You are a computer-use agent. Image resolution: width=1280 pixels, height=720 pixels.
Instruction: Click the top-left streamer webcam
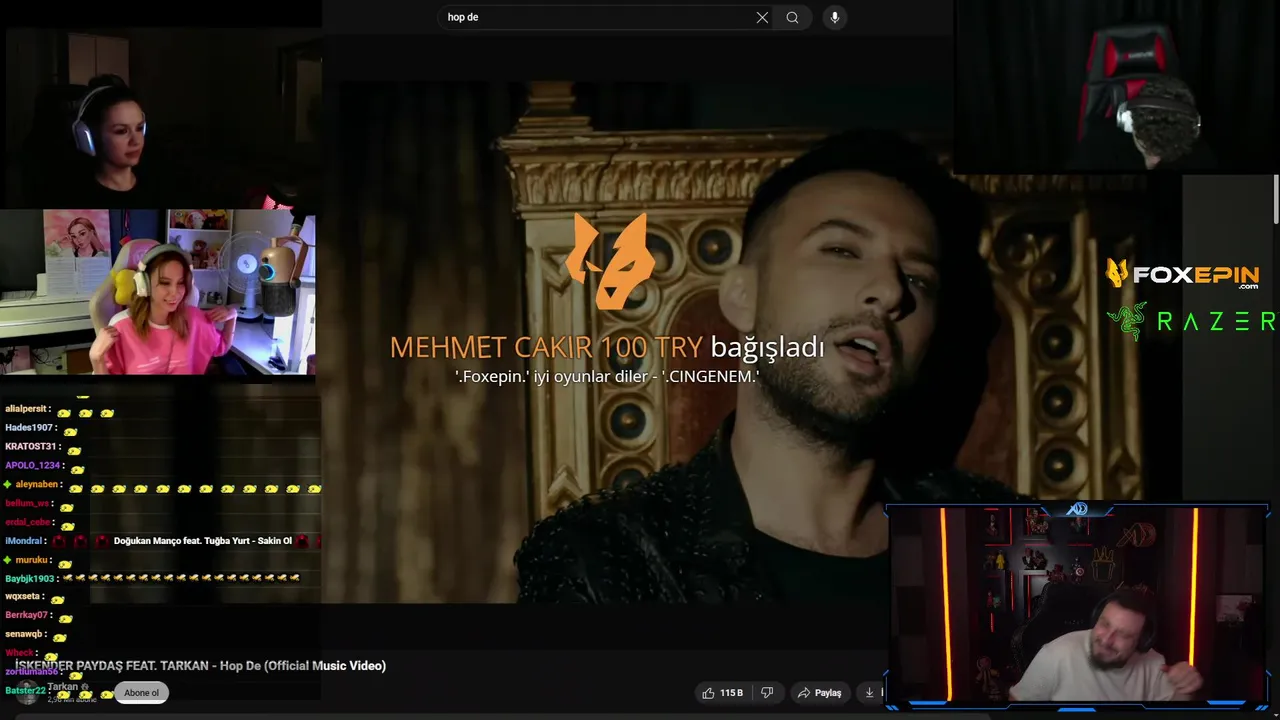click(x=160, y=118)
